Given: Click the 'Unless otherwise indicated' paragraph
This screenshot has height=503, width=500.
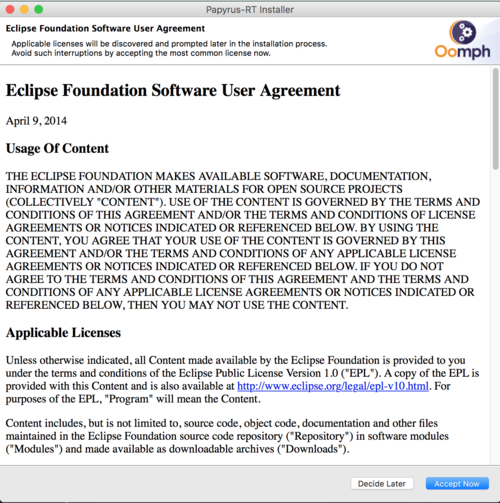Looking at the screenshot, I should (242, 379).
